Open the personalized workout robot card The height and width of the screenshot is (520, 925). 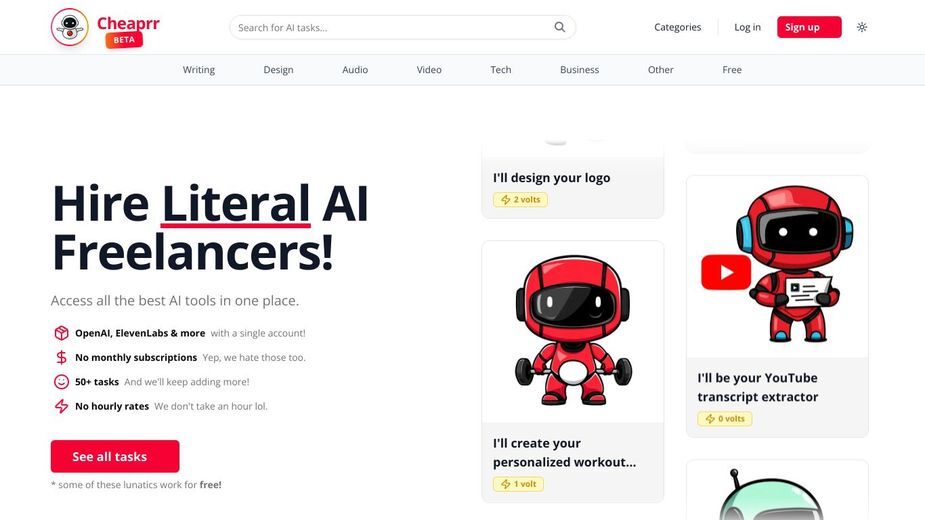(573, 371)
